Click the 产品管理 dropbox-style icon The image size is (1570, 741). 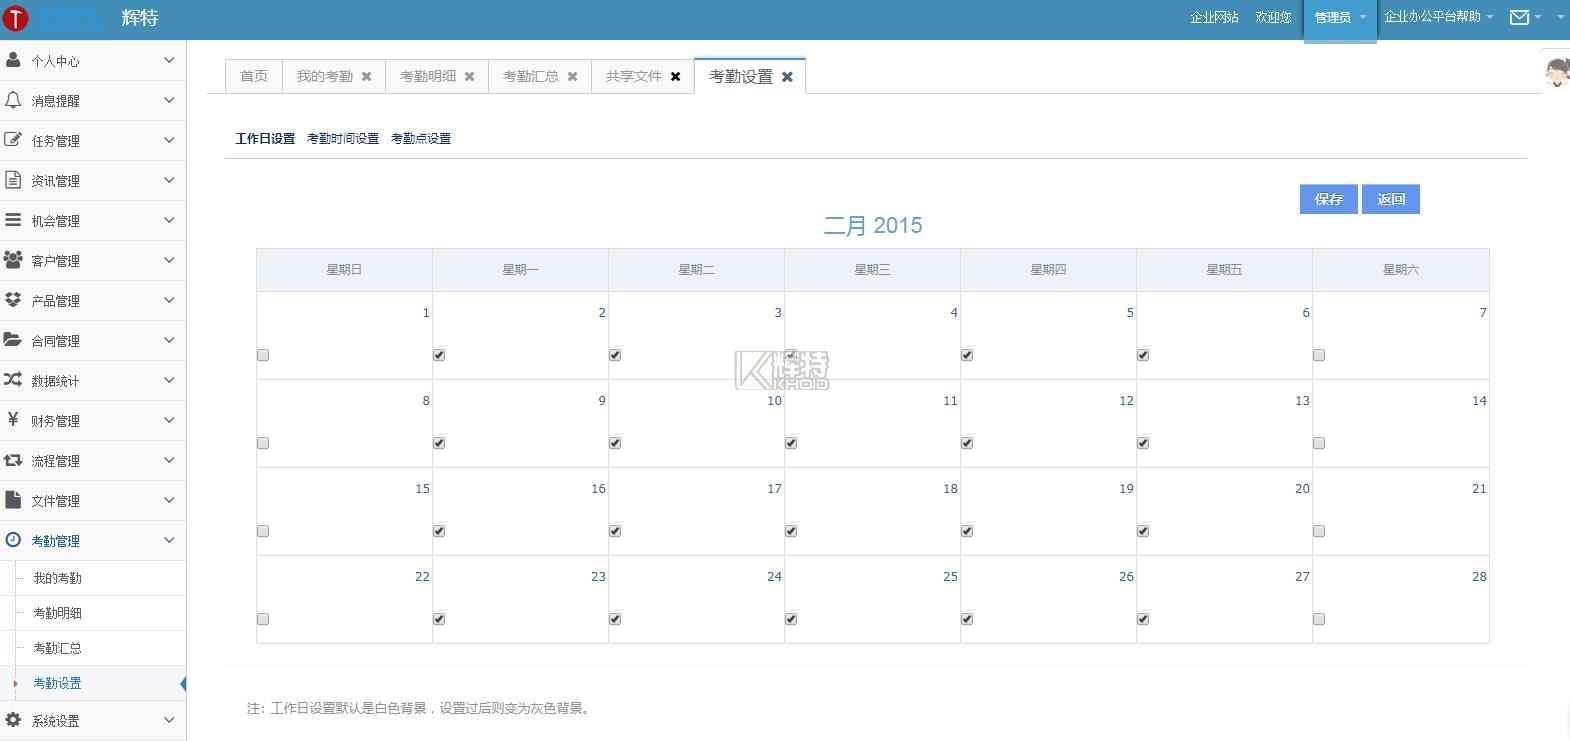(13, 300)
